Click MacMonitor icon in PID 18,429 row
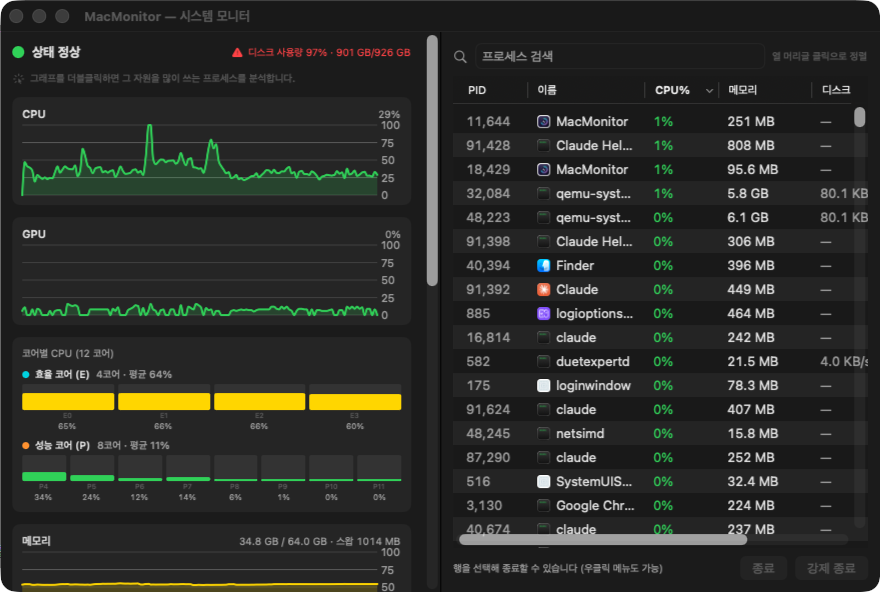The height and width of the screenshot is (592, 880). point(543,169)
